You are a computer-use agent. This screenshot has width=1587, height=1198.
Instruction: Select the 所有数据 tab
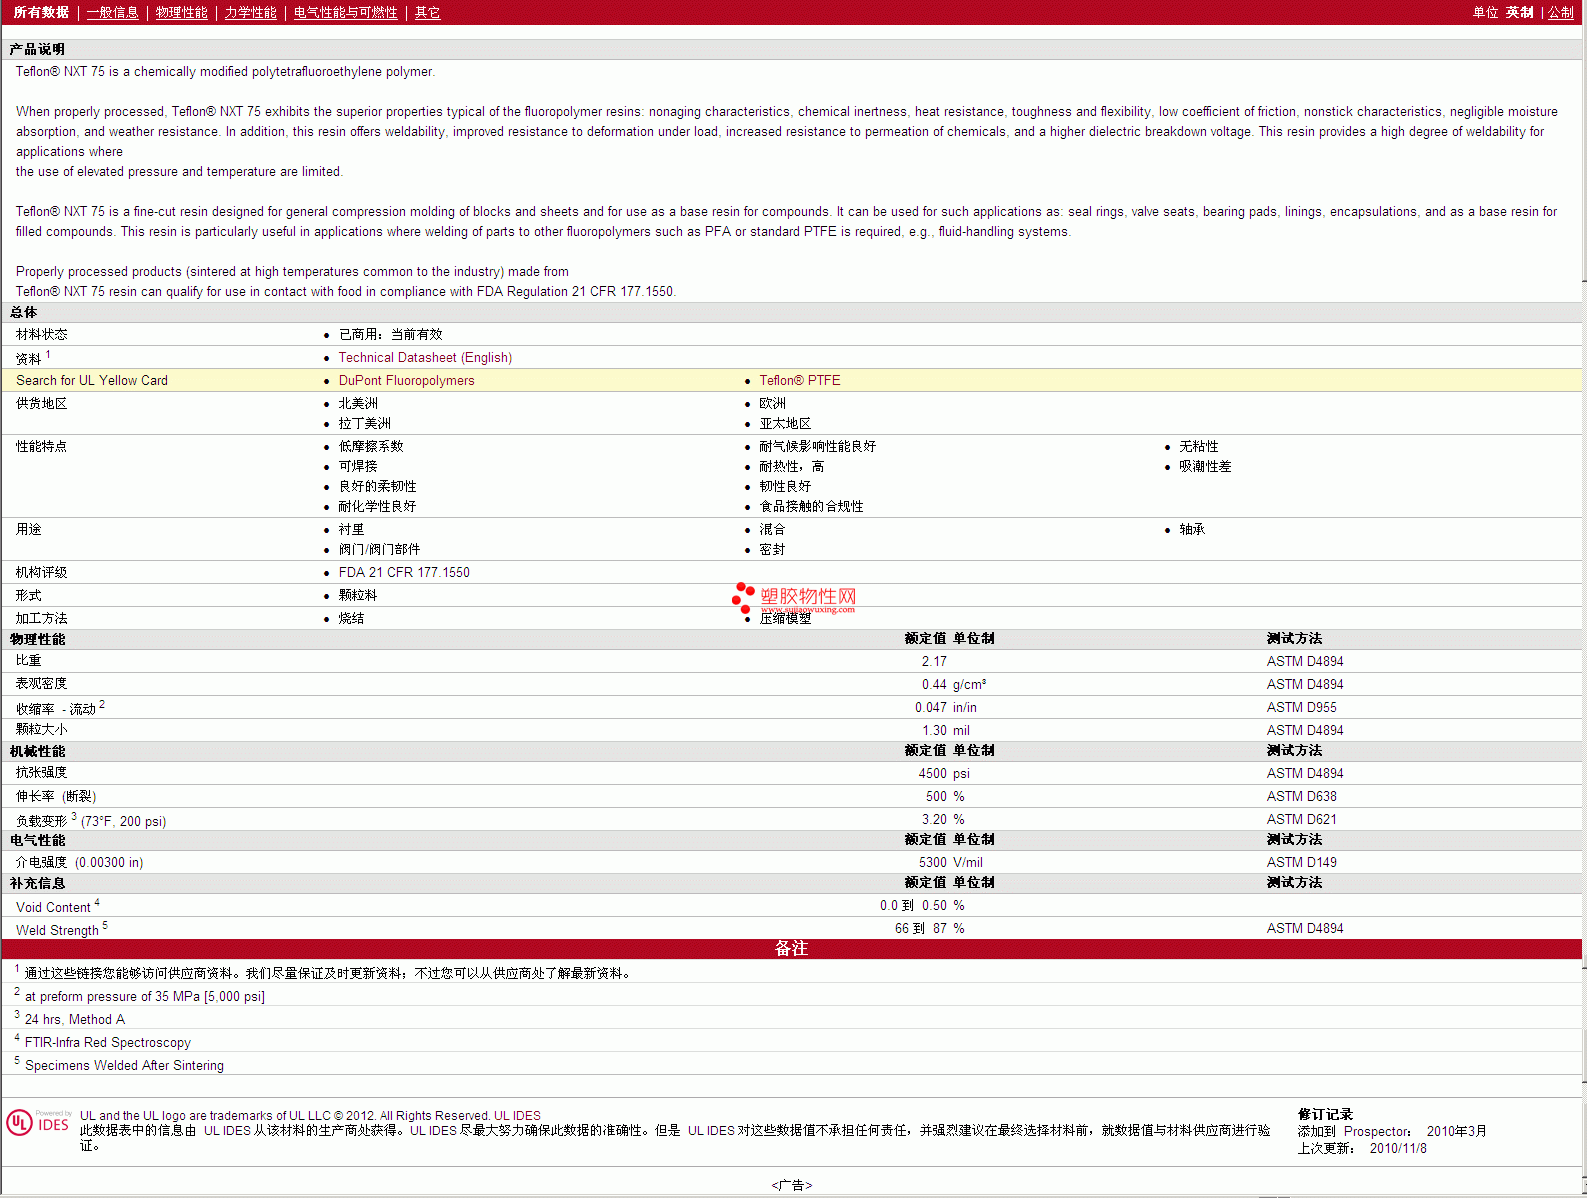click(x=41, y=12)
